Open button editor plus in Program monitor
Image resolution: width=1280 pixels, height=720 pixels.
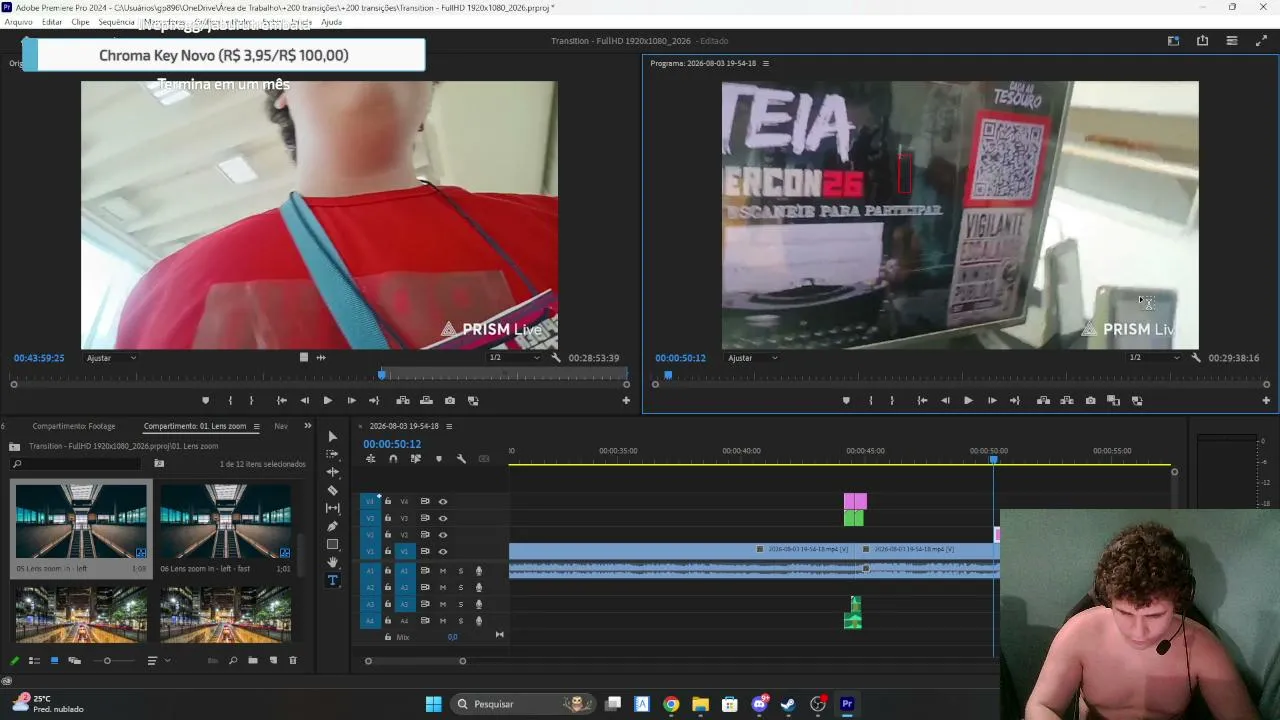click(x=1266, y=401)
